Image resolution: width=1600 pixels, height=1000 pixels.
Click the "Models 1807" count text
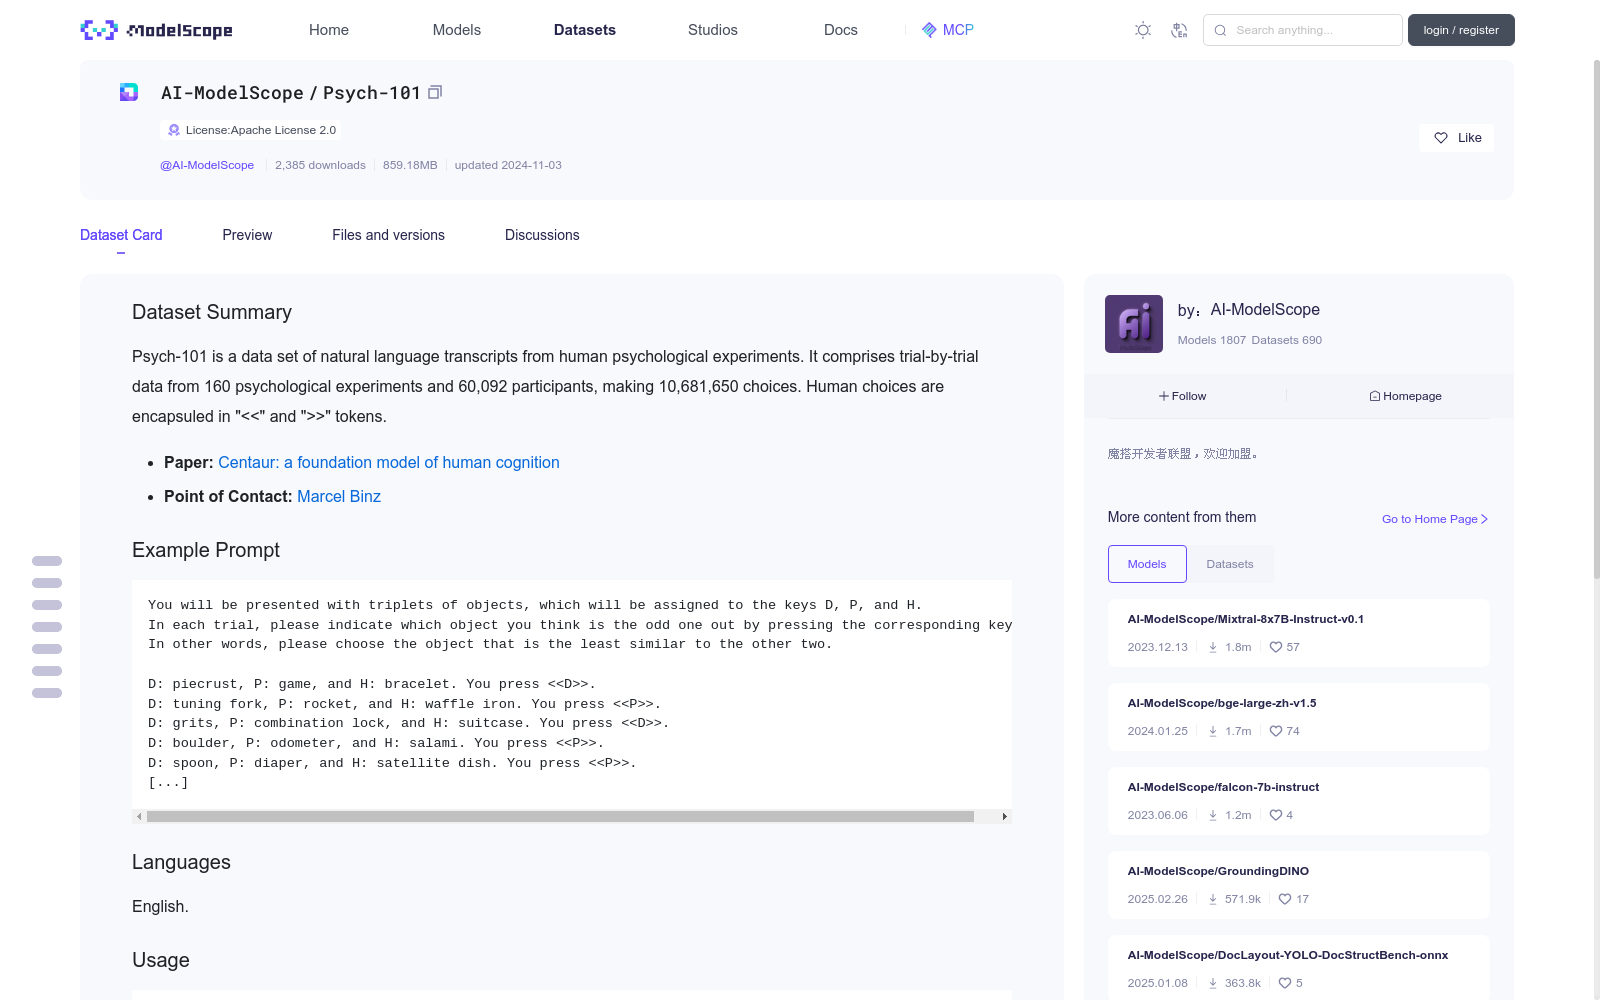1212,340
